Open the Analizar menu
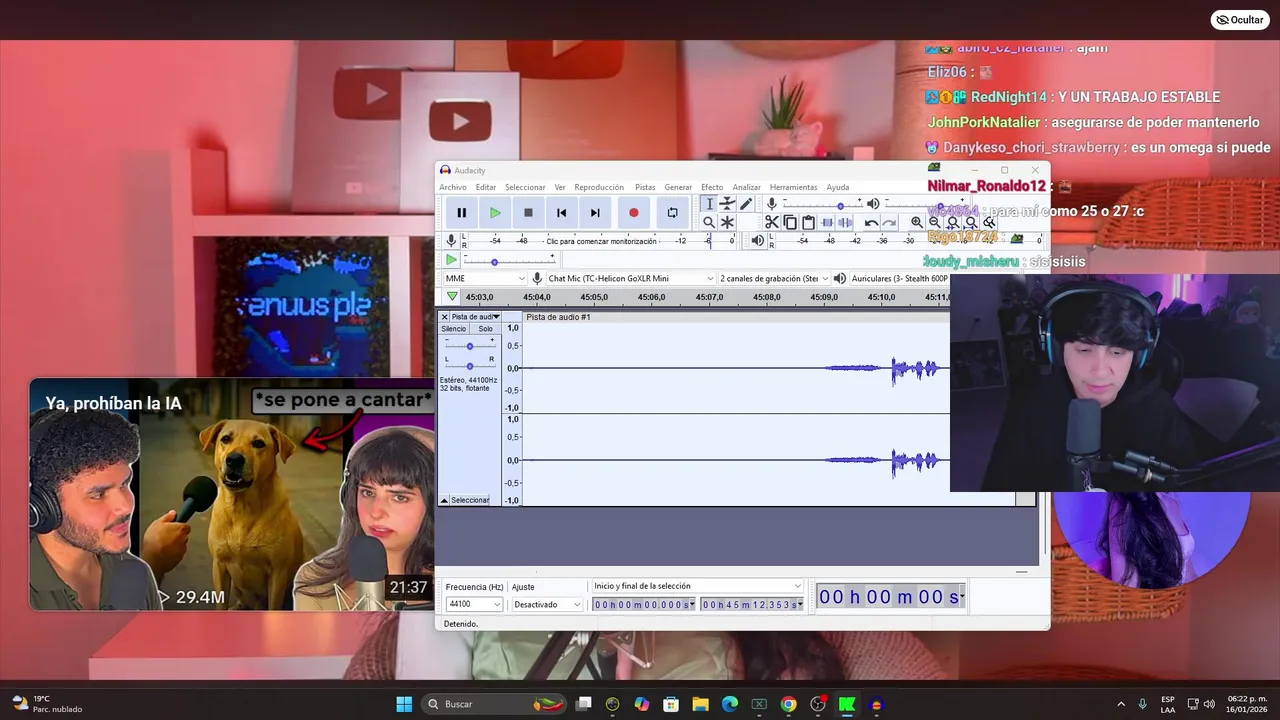The height and width of the screenshot is (720, 1280). click(746, 187)
